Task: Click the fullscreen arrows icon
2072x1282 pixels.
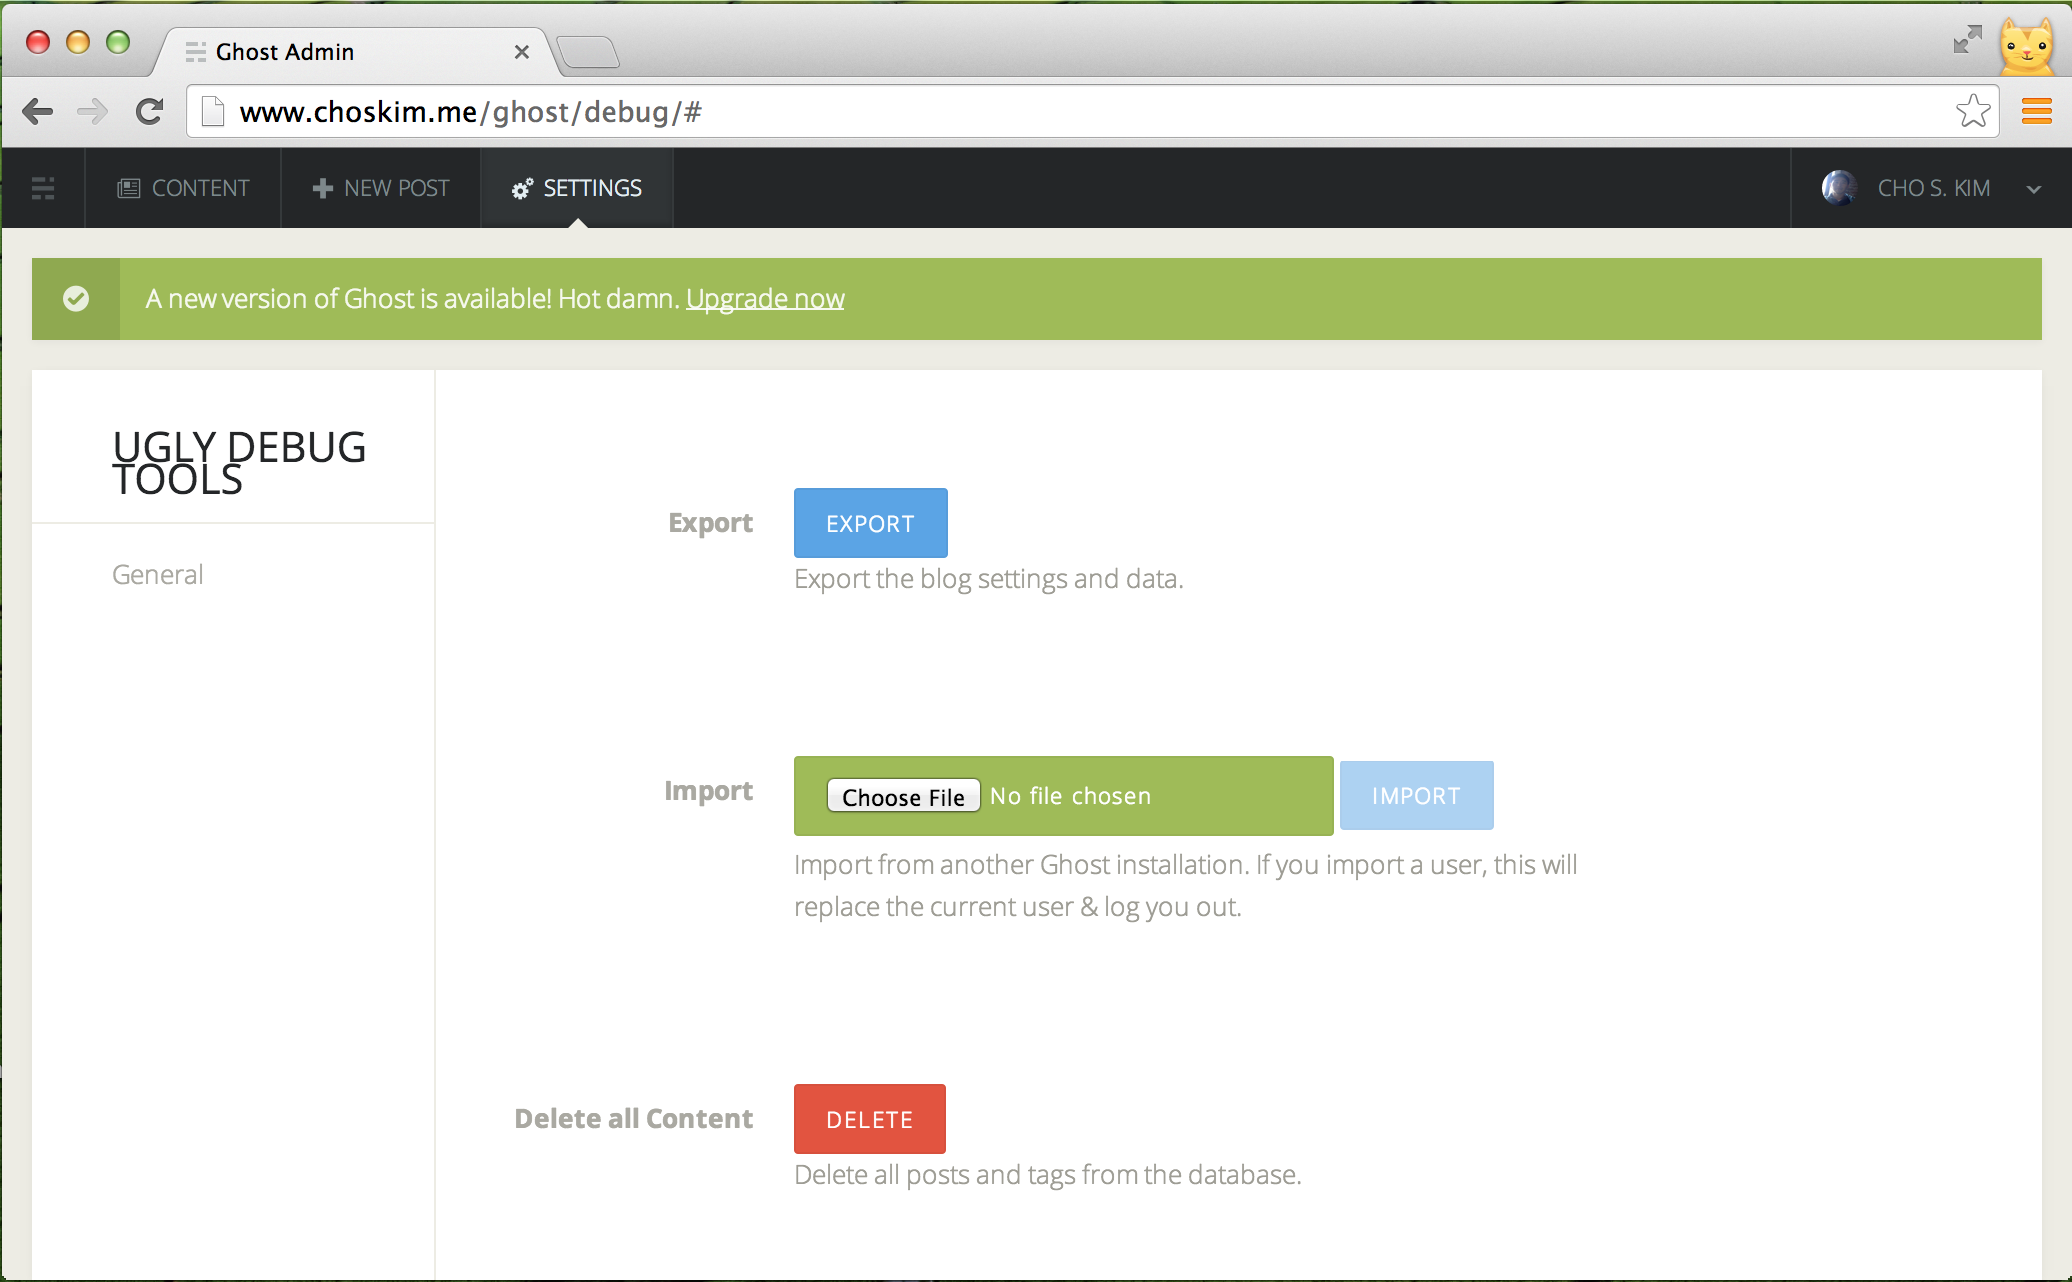Action: [x=1967, y=40]
